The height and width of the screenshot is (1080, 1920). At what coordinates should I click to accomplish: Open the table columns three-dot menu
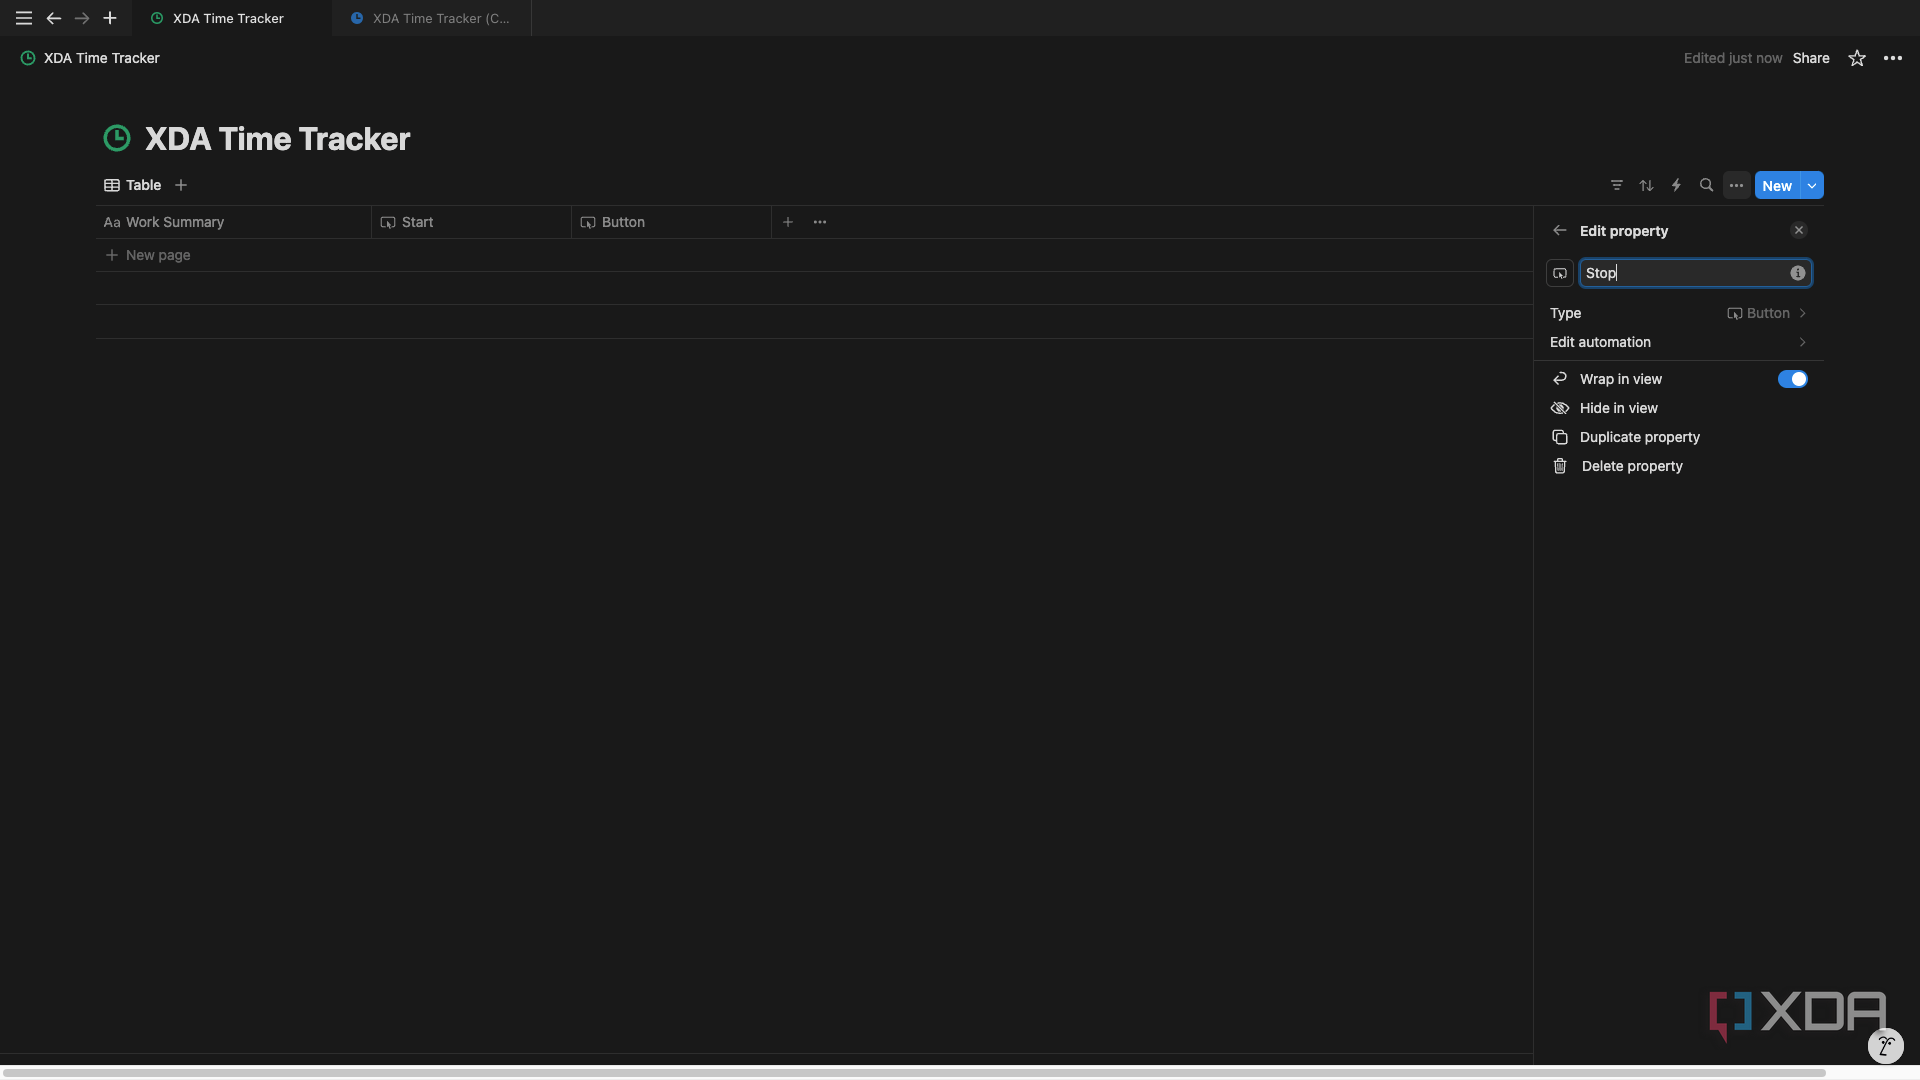coord(820,222)
